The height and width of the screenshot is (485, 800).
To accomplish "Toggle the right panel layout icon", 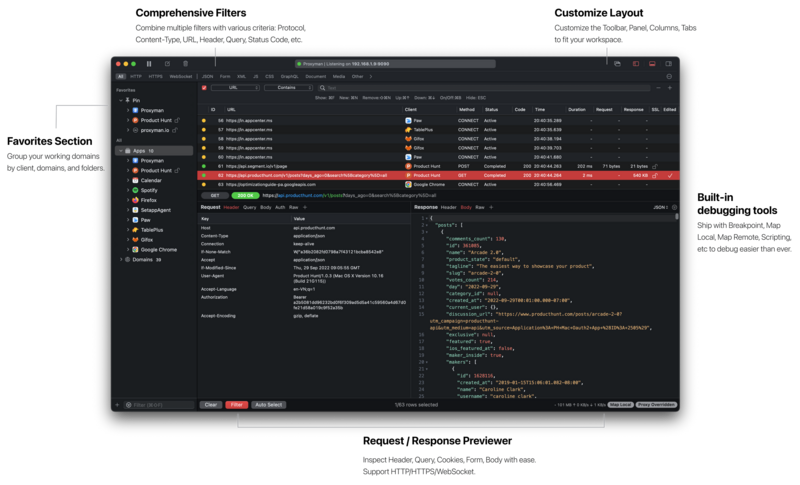I will (669, 64).
